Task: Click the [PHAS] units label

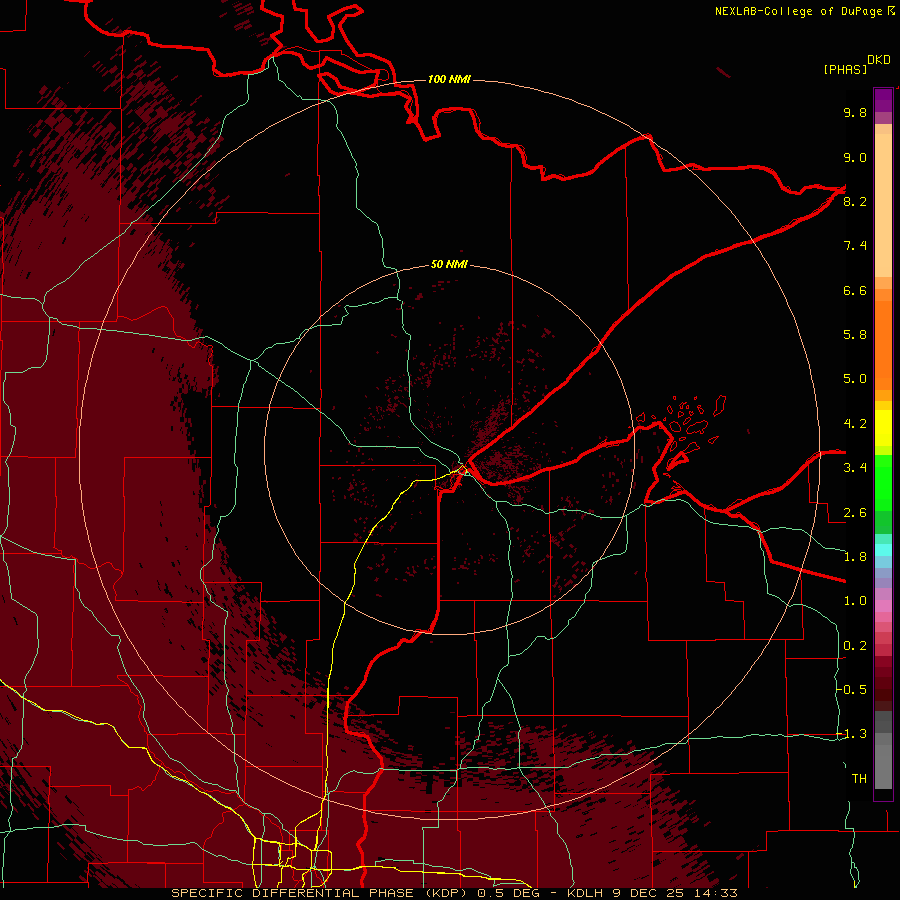Action: pyautogui.click(x=845, y=69)
